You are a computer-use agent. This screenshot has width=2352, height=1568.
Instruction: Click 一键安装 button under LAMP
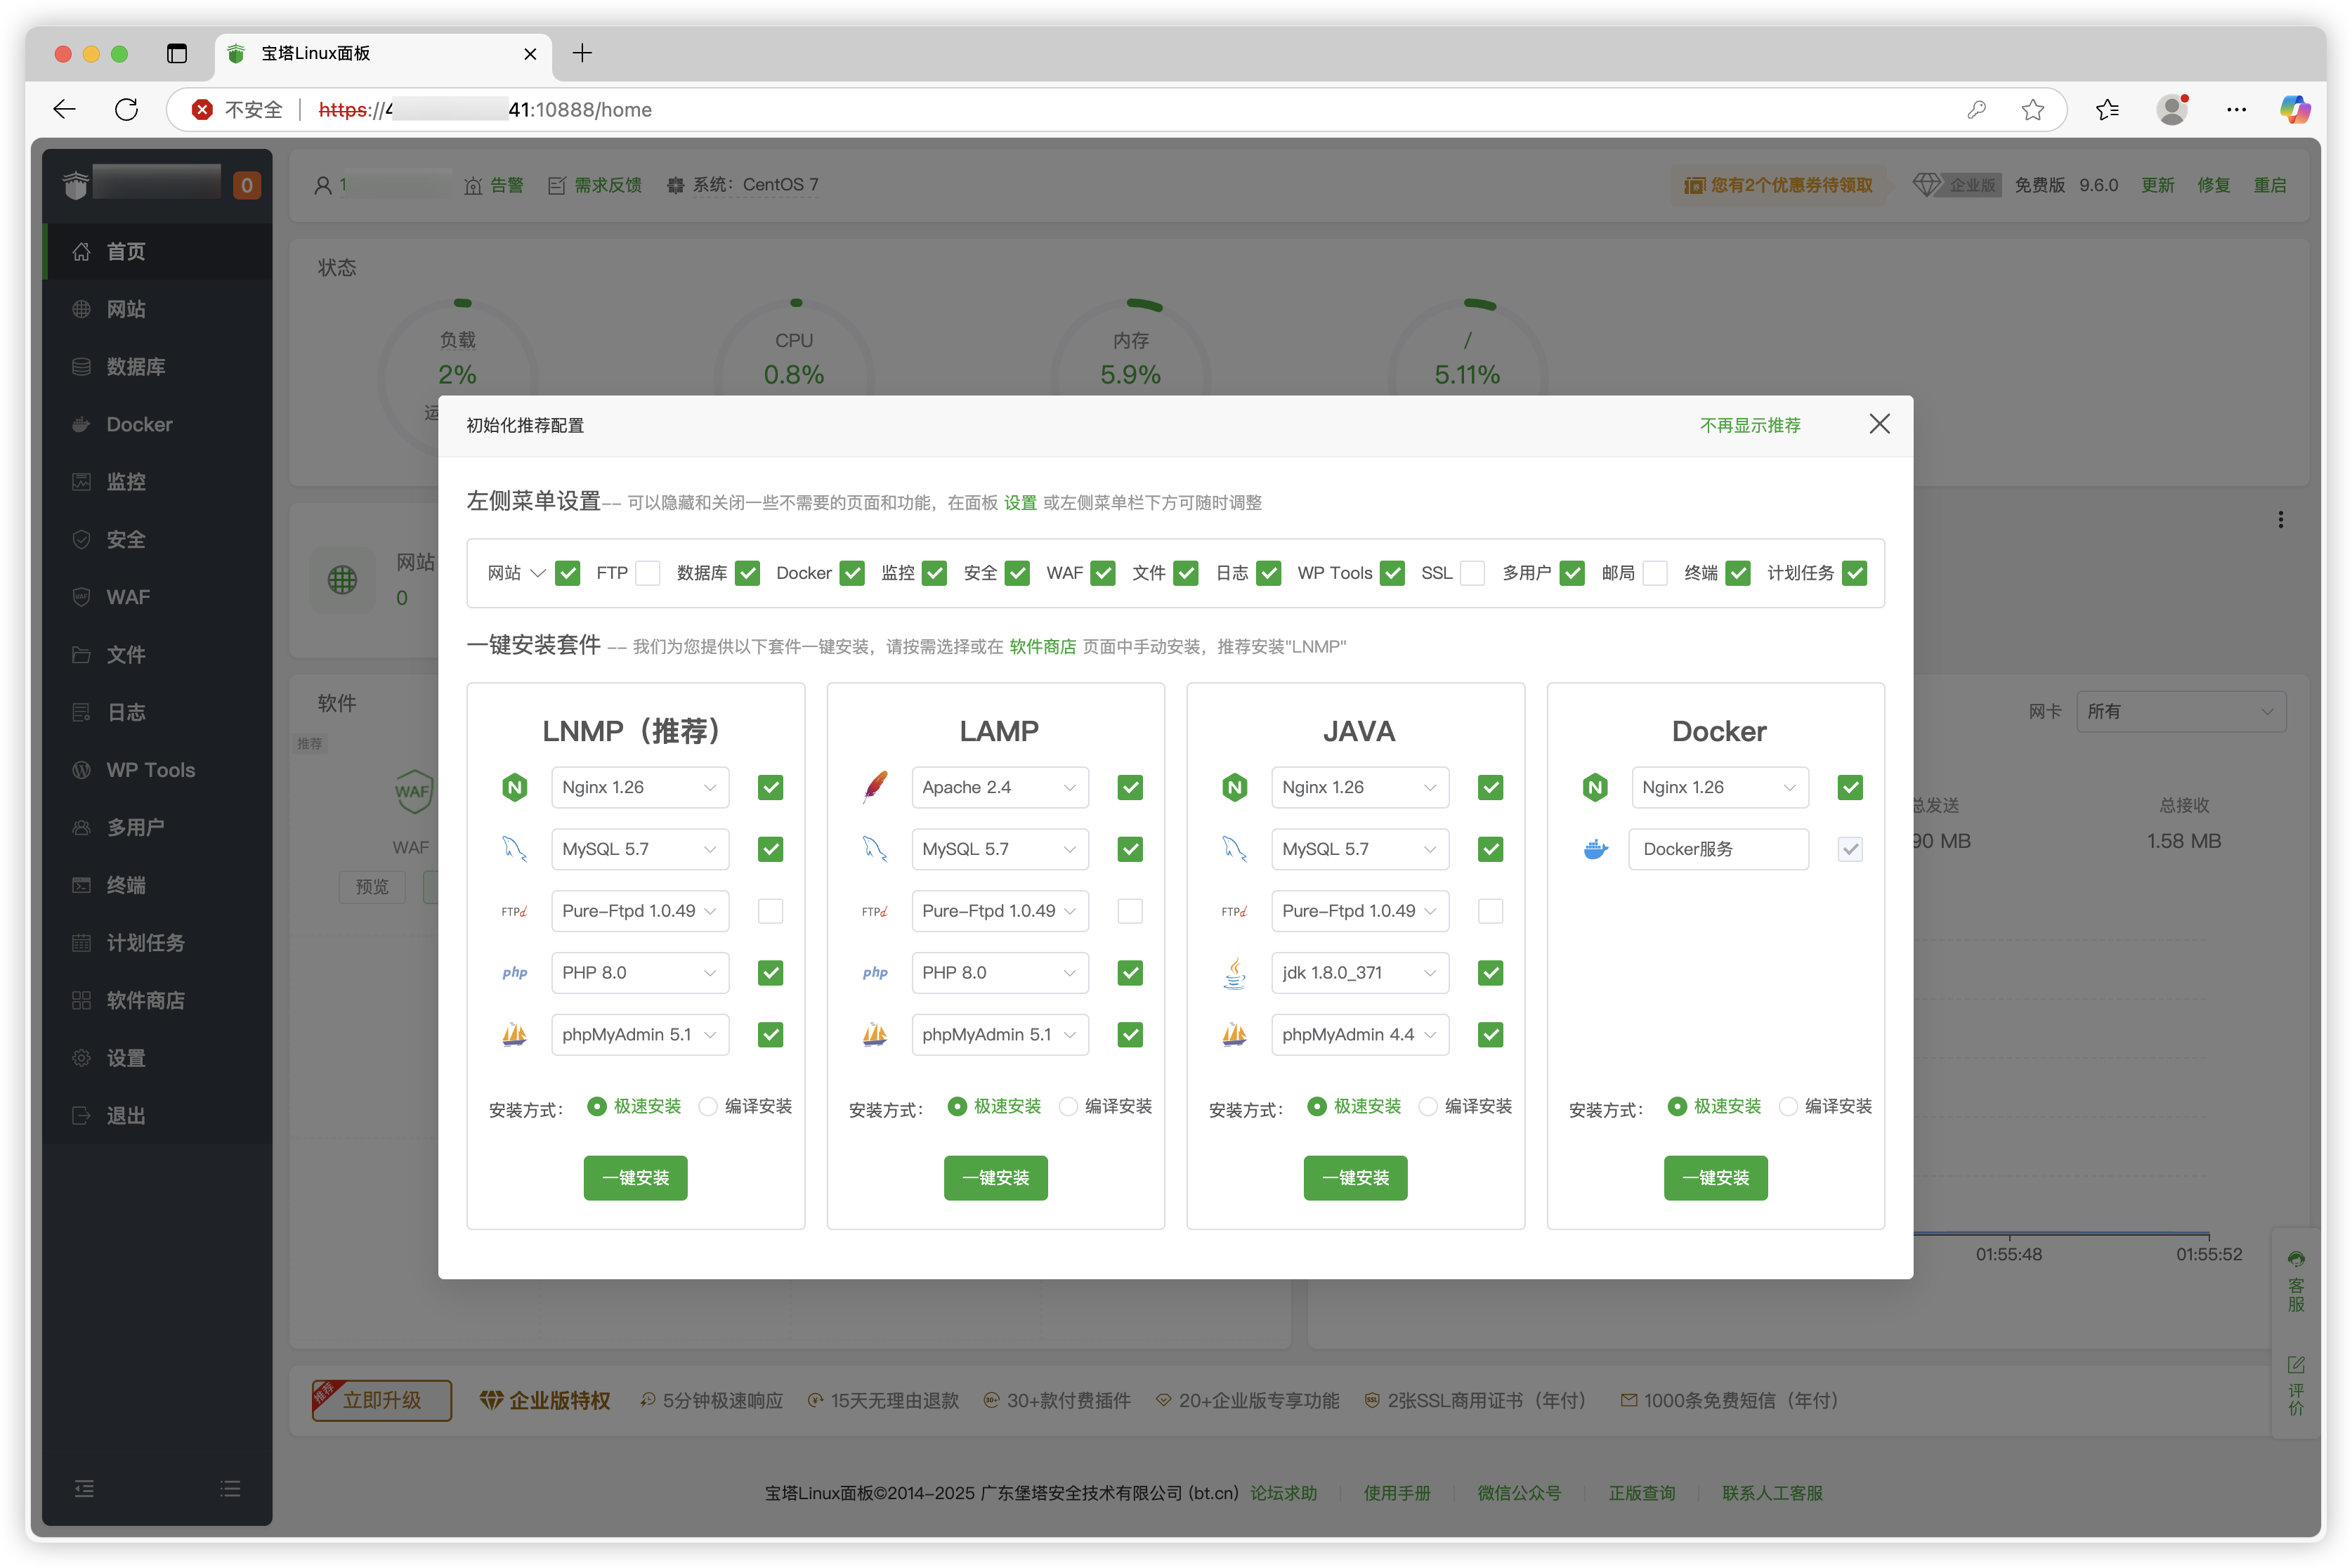(x=995, y=1178)
